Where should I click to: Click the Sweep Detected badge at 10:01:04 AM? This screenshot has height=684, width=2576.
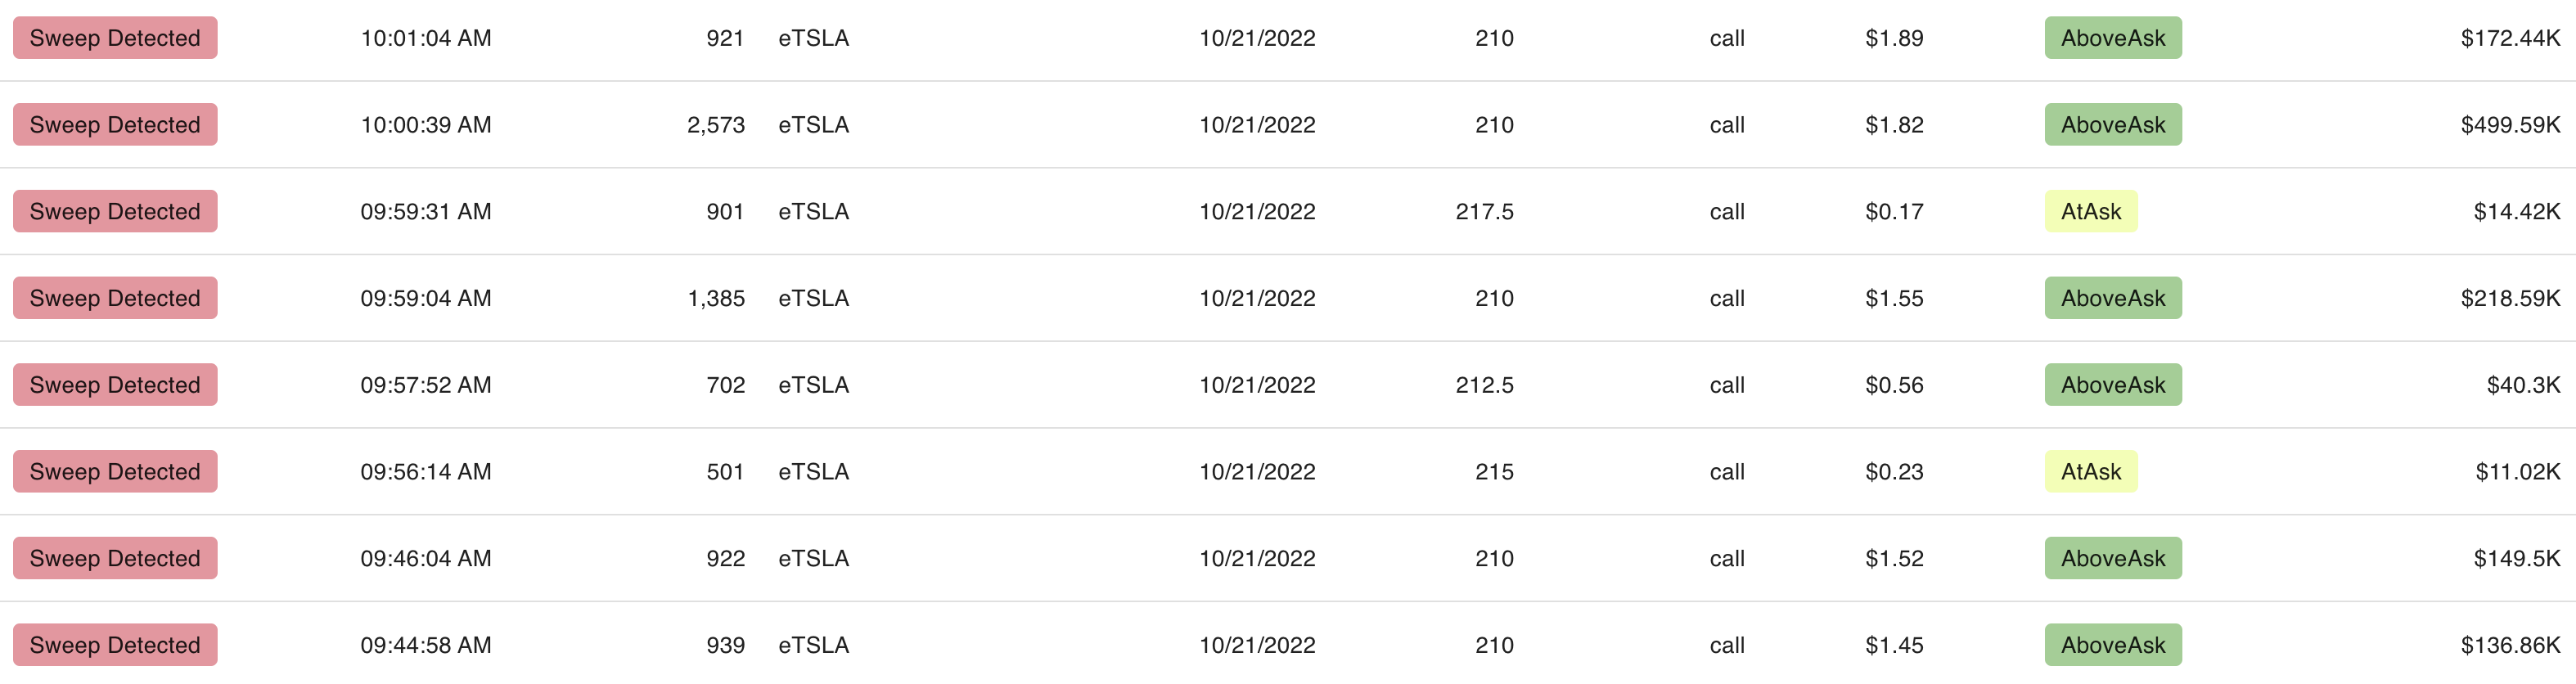(115, 38)
